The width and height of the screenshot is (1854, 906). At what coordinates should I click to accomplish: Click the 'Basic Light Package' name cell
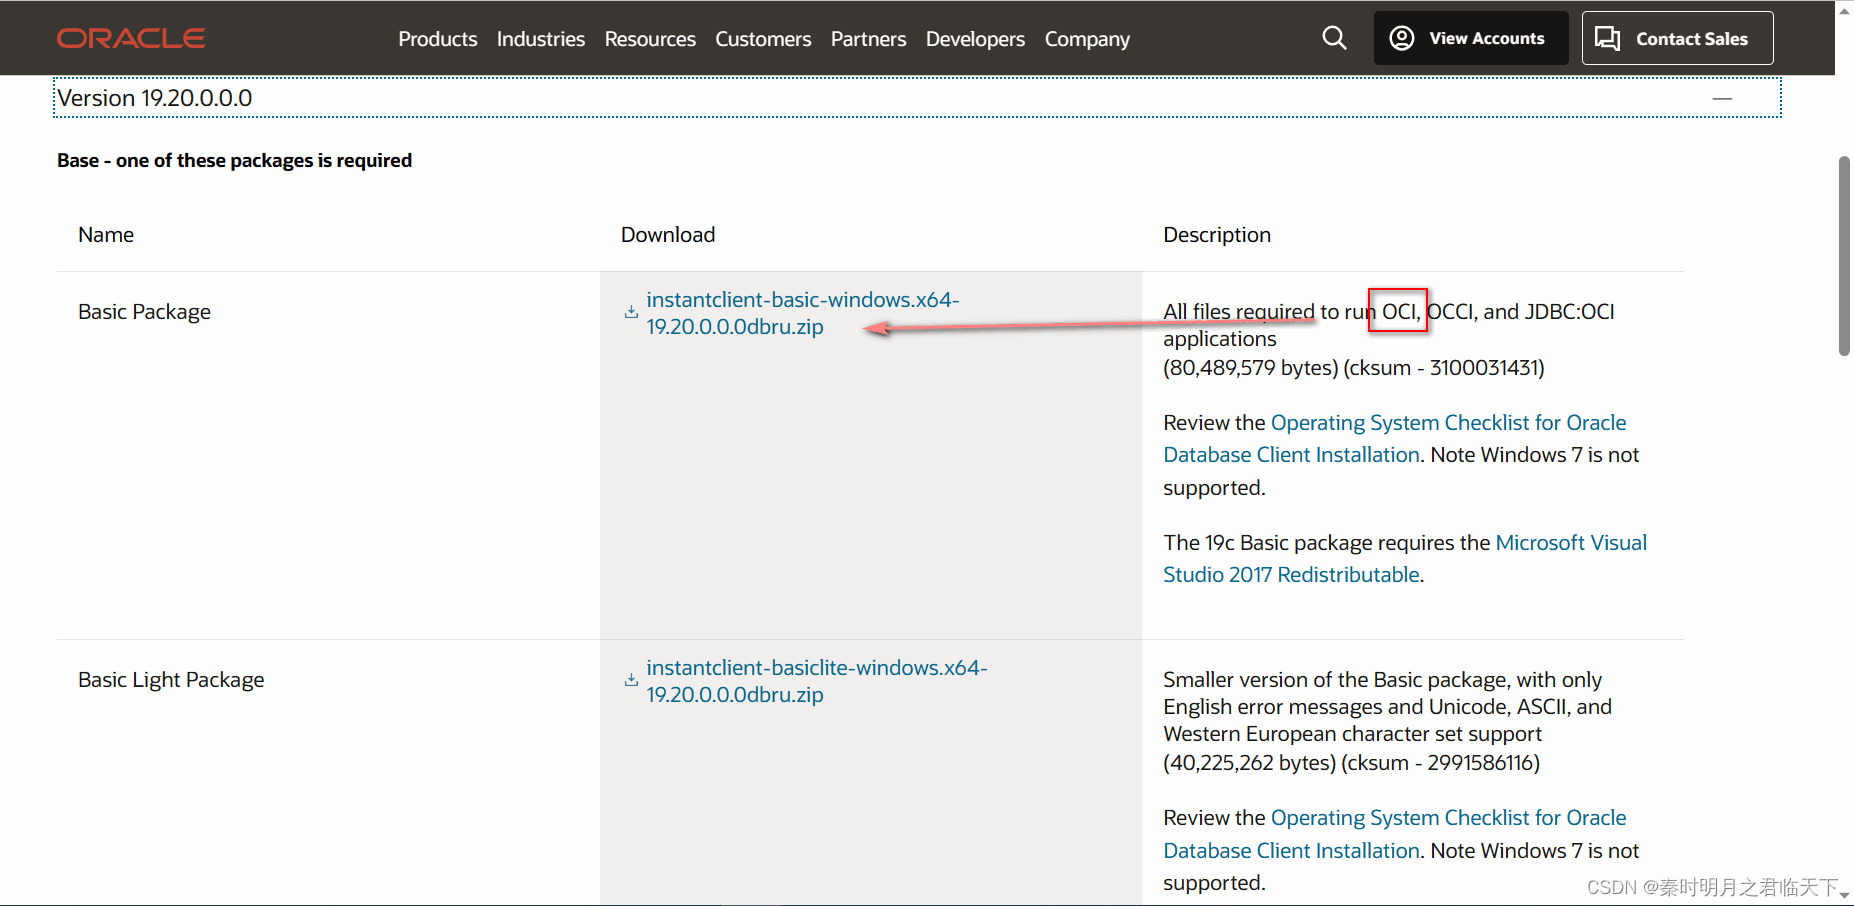click(x=171, y=680)
